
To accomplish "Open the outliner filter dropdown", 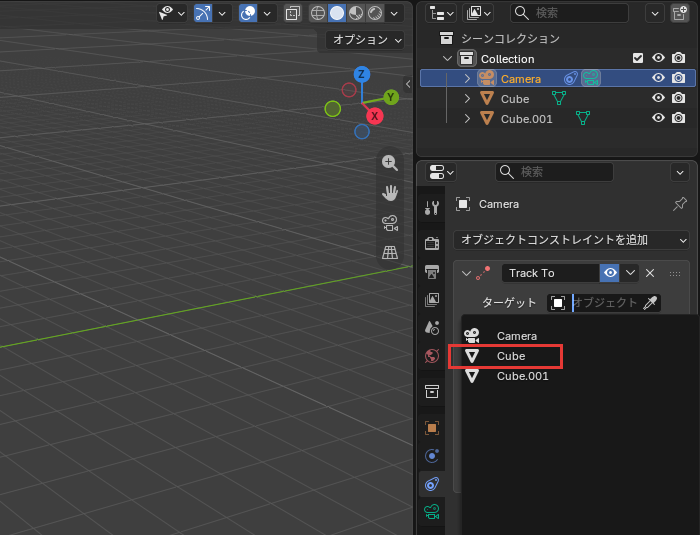I will click(x=655, y=13).
